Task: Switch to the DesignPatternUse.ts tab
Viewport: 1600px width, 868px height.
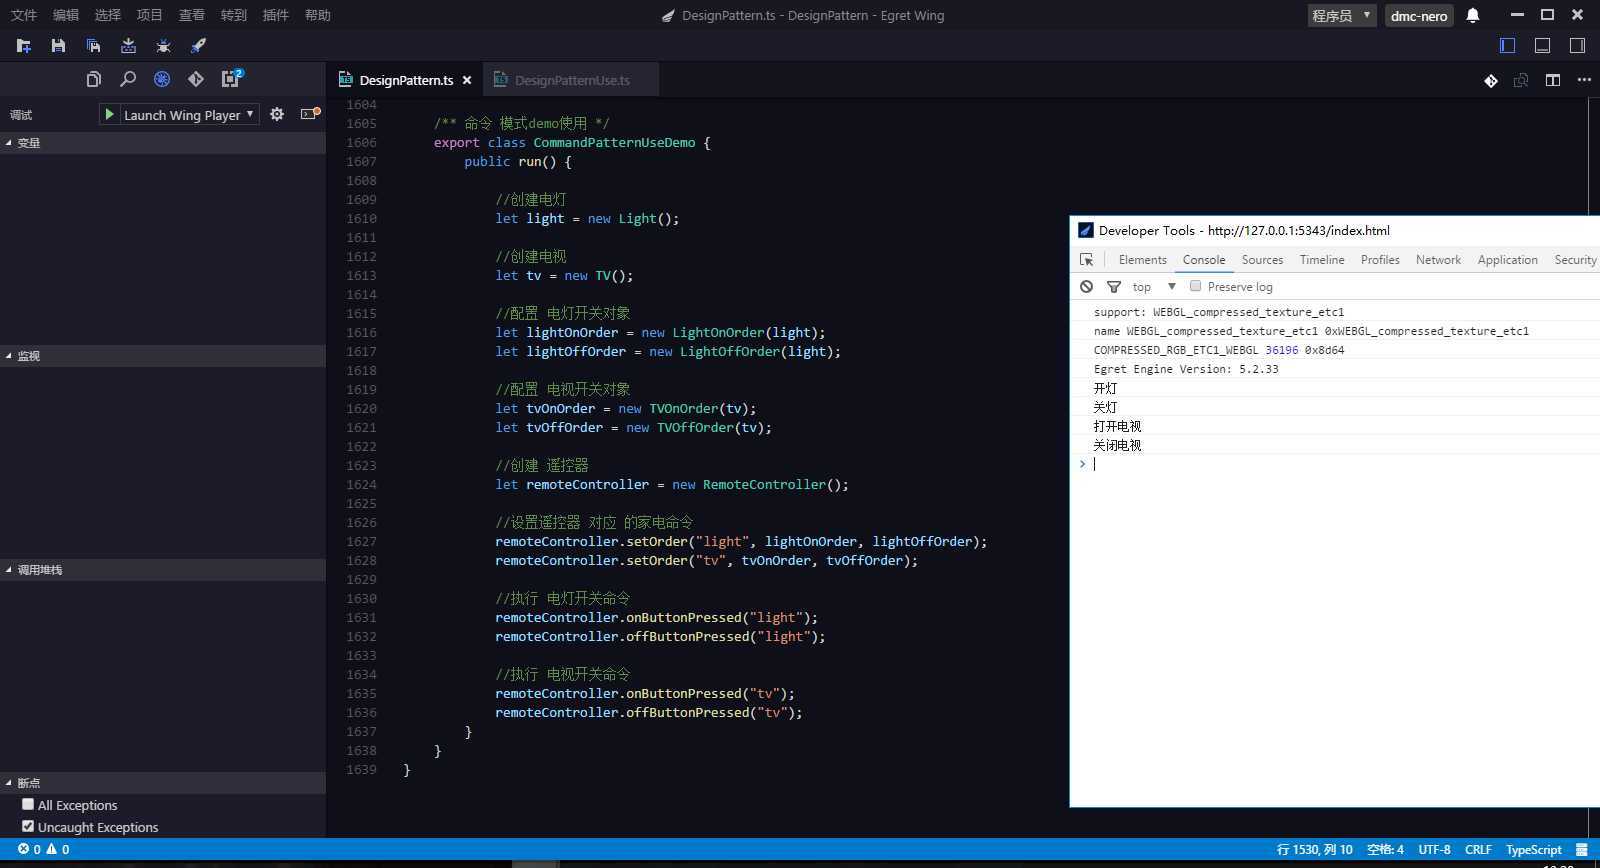Action: coord(571,80)
